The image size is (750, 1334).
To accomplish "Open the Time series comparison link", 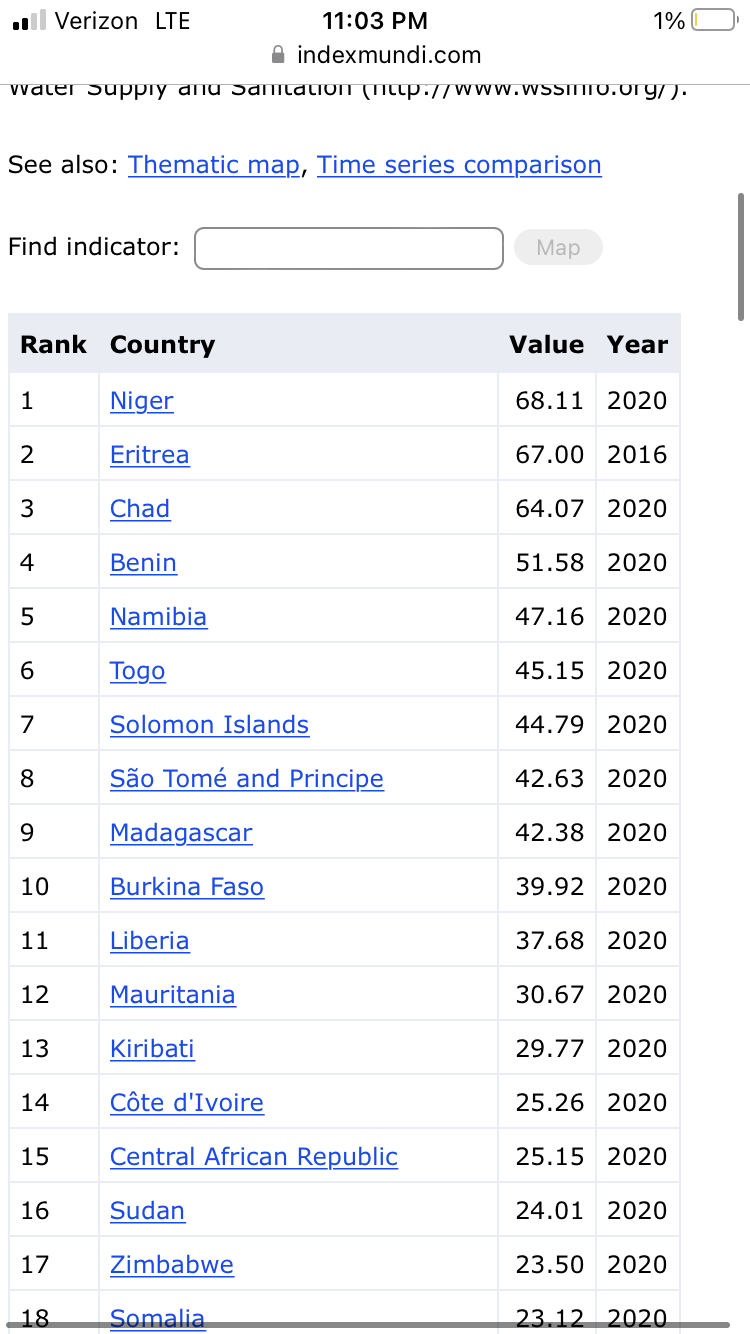I will tap(459, 165).
